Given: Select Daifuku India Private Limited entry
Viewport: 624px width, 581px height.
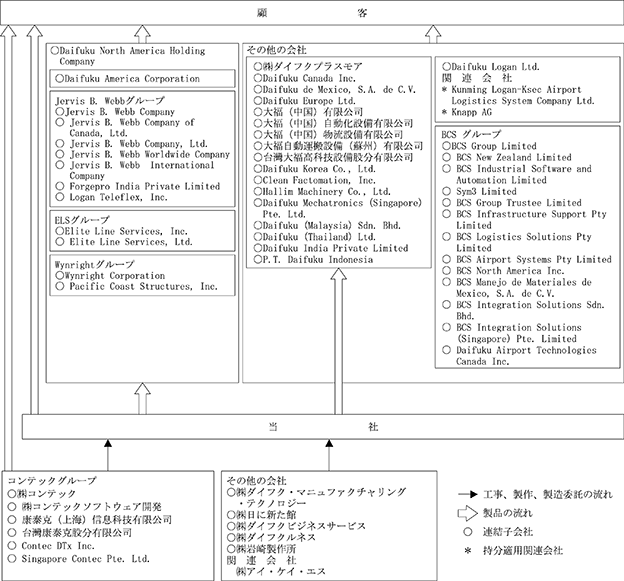Looking at the screenshot, I should point(331,248).
